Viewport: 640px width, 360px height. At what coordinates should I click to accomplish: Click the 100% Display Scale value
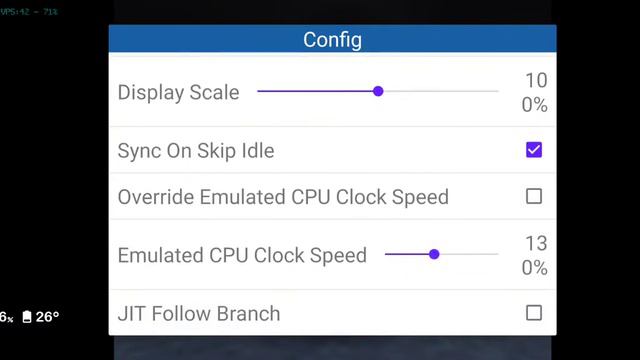(535, 93)
